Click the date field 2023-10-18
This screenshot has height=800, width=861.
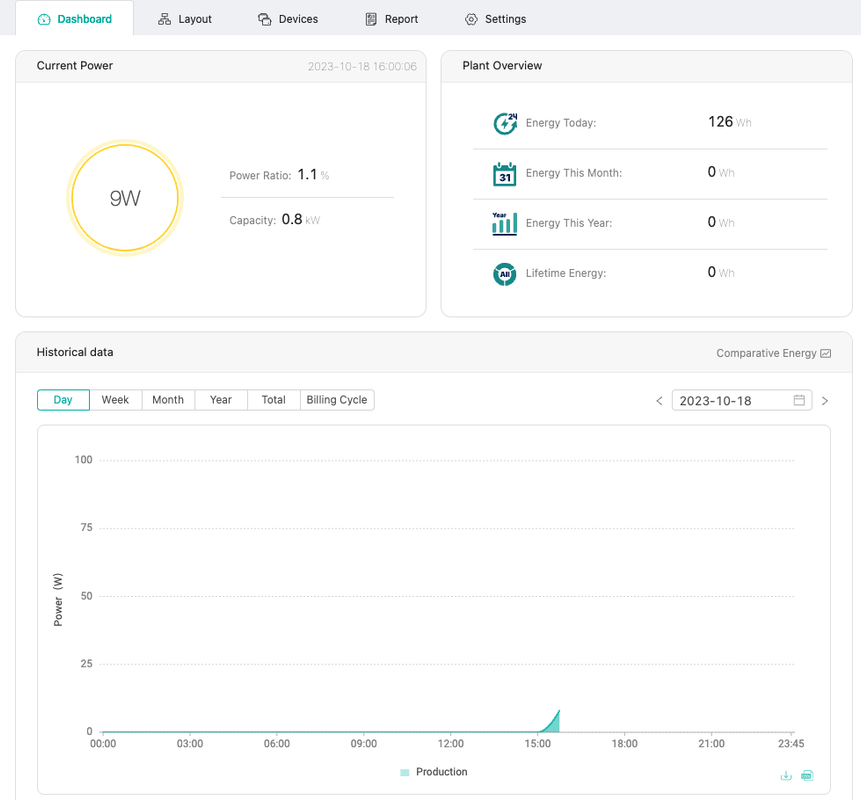click(x=742, y=400)
